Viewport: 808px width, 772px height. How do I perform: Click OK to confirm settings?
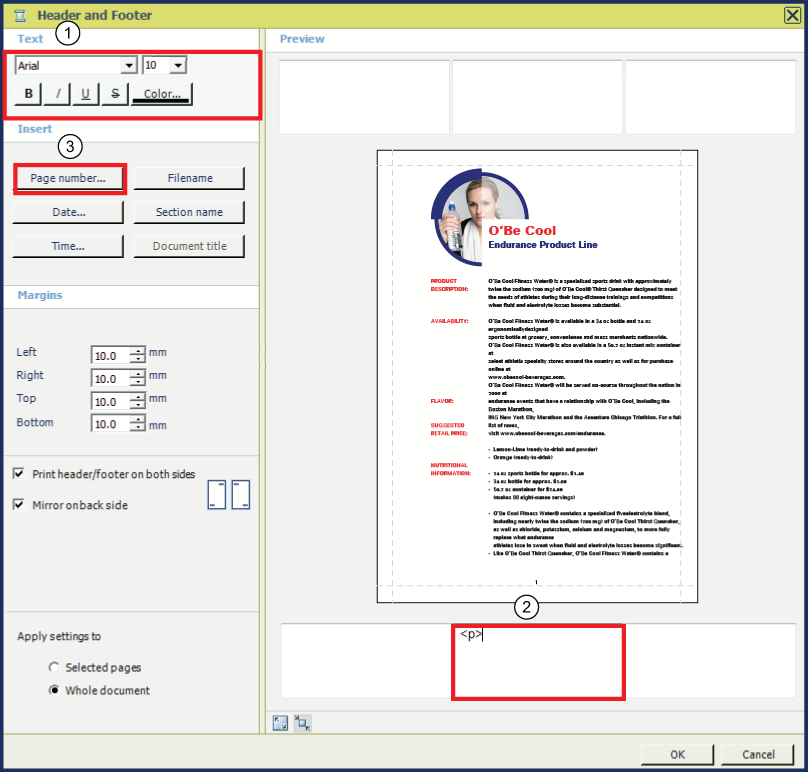coord(677,754)
